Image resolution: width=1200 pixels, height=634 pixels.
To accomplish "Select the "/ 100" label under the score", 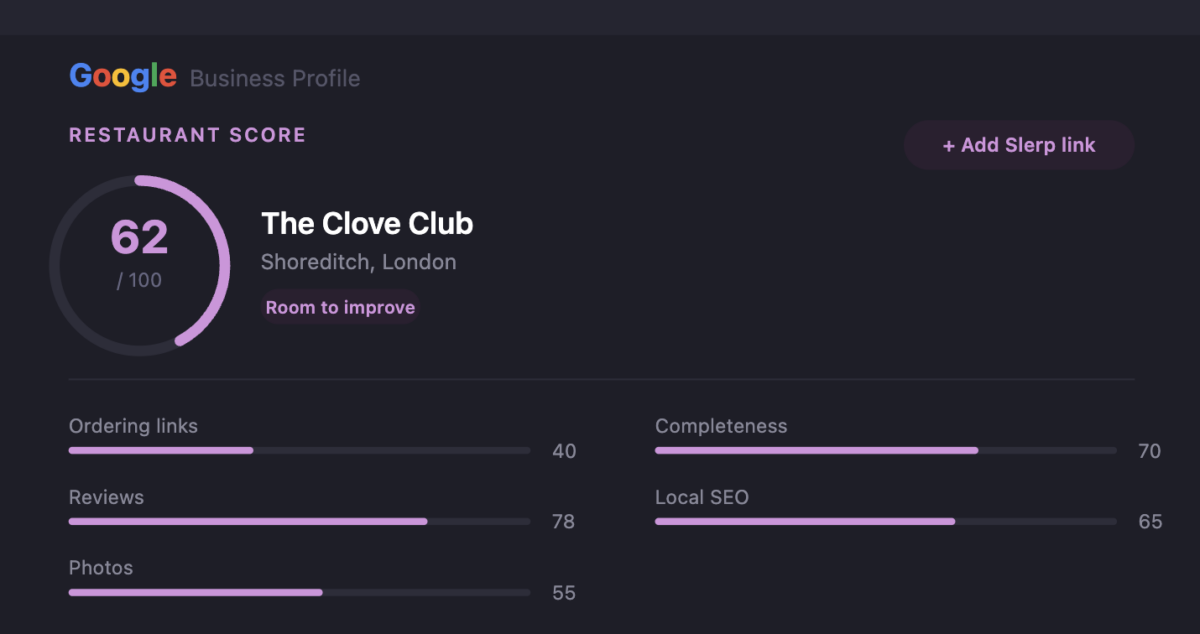I will click(141, 280).
